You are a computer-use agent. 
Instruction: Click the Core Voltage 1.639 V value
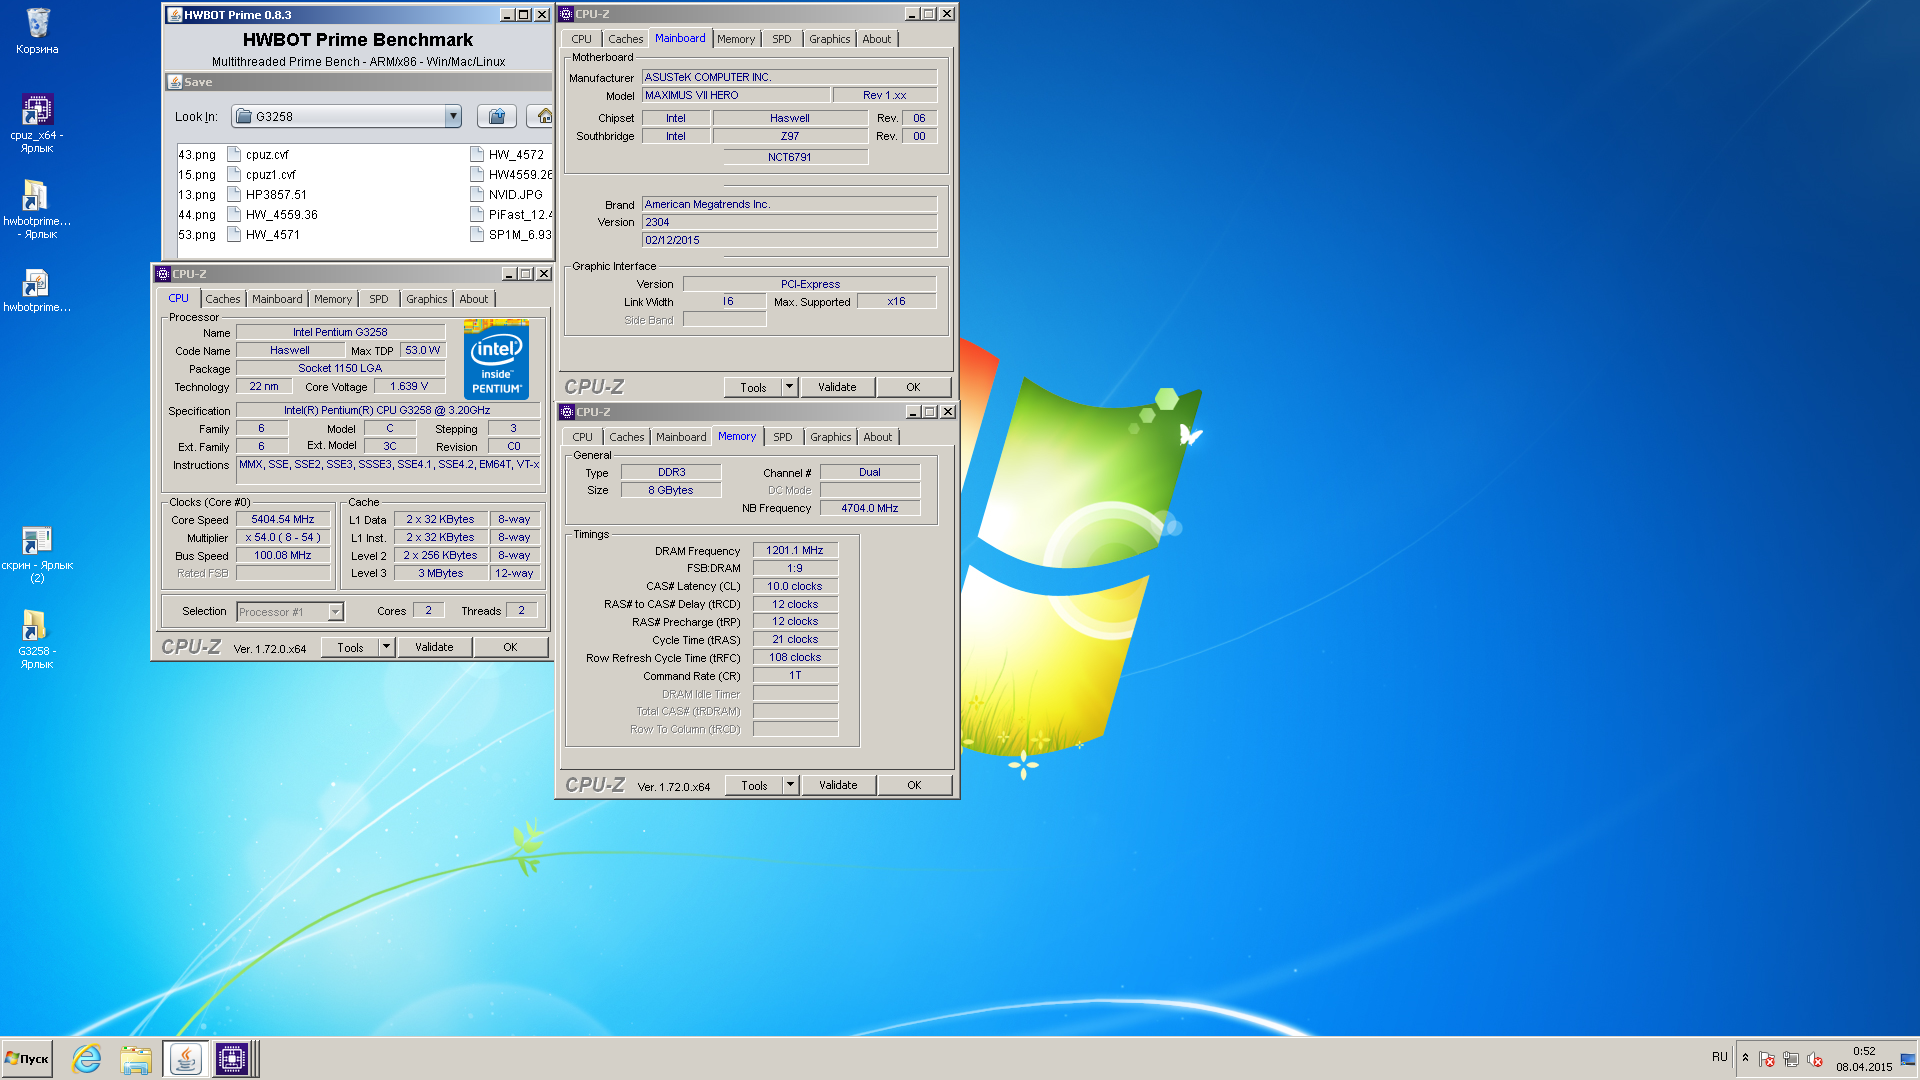(x=409, y=386)
